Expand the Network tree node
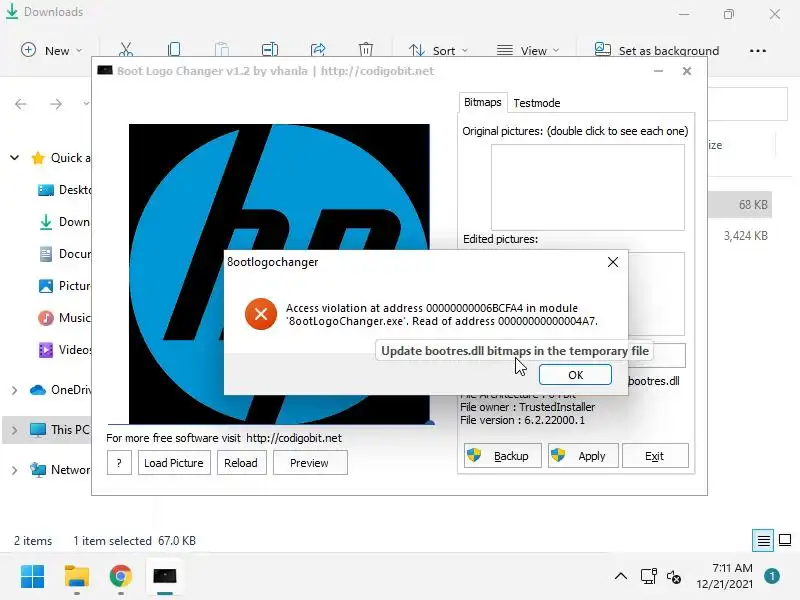The width and height of the screenshot is (800, 600). [x=15, y=470]
